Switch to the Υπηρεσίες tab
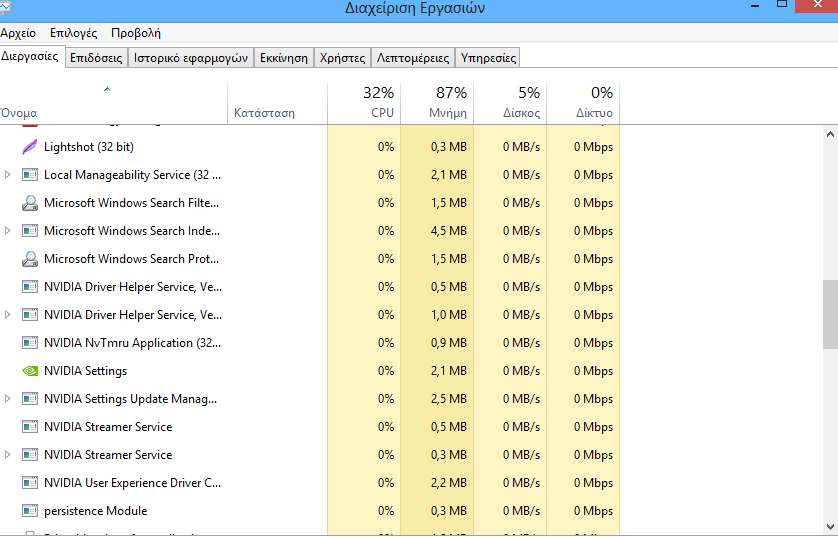Screen dimensions: 838x537 488,58
